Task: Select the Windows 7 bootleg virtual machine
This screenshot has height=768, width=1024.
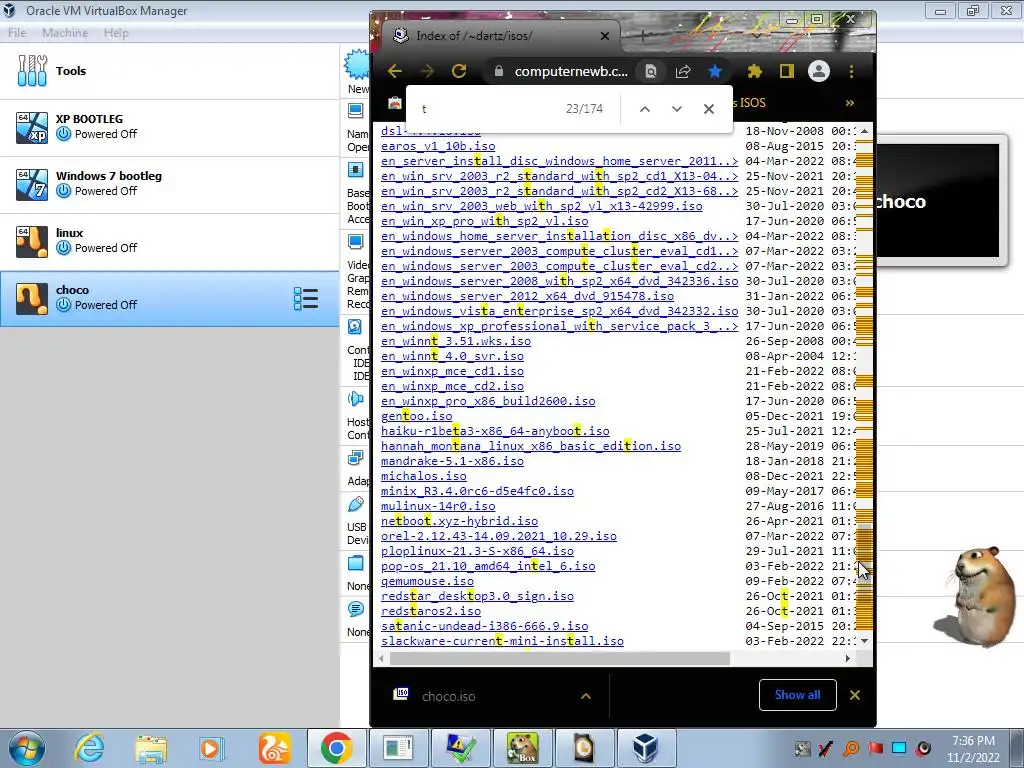Action: click(170, 184)
